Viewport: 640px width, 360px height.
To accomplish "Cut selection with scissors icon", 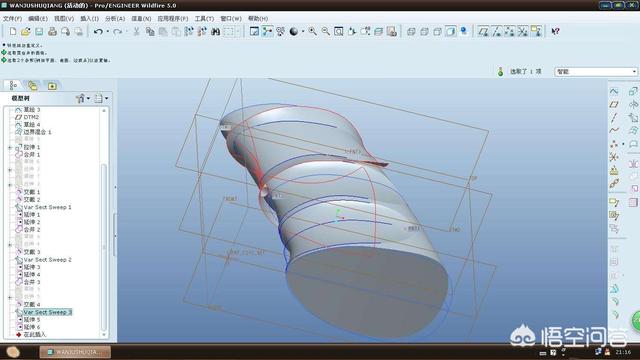I will pos(137,31).
